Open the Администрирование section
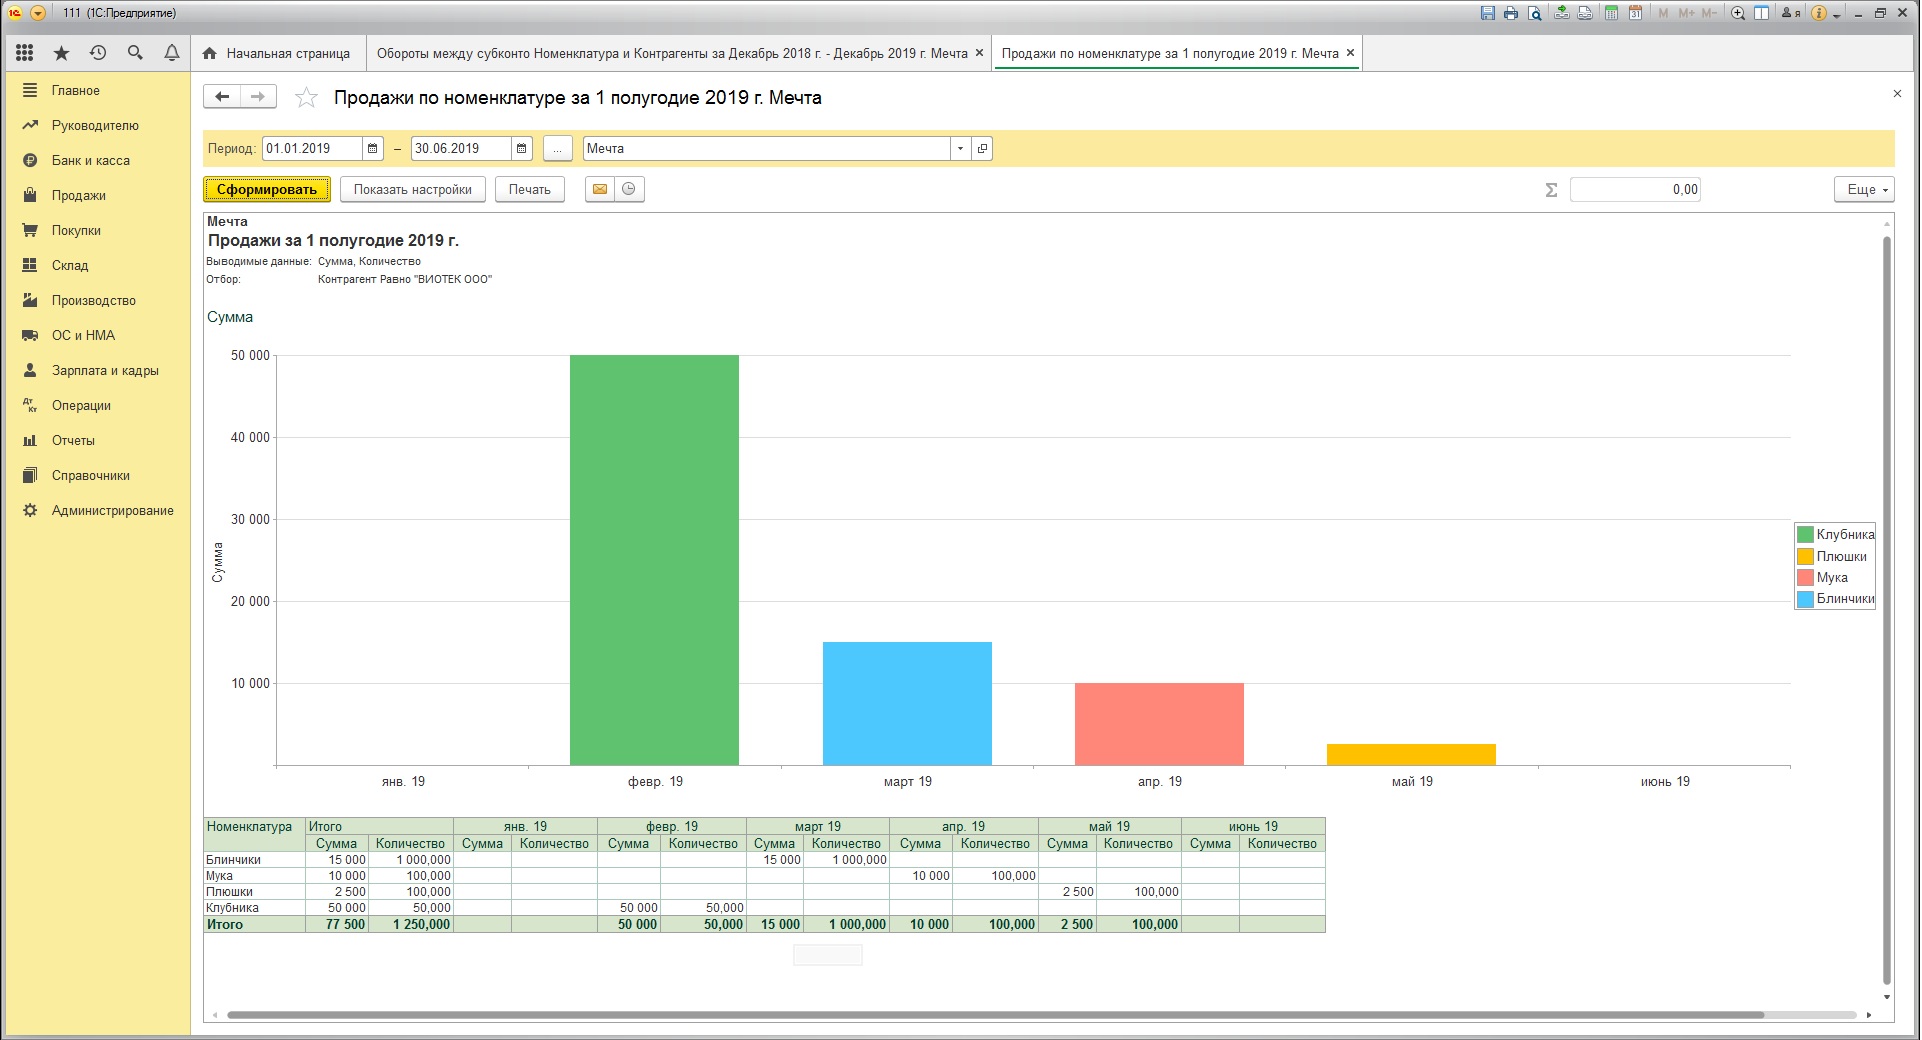The height and width of the screenshot is (1040, 1922). [x=112, y=510]
